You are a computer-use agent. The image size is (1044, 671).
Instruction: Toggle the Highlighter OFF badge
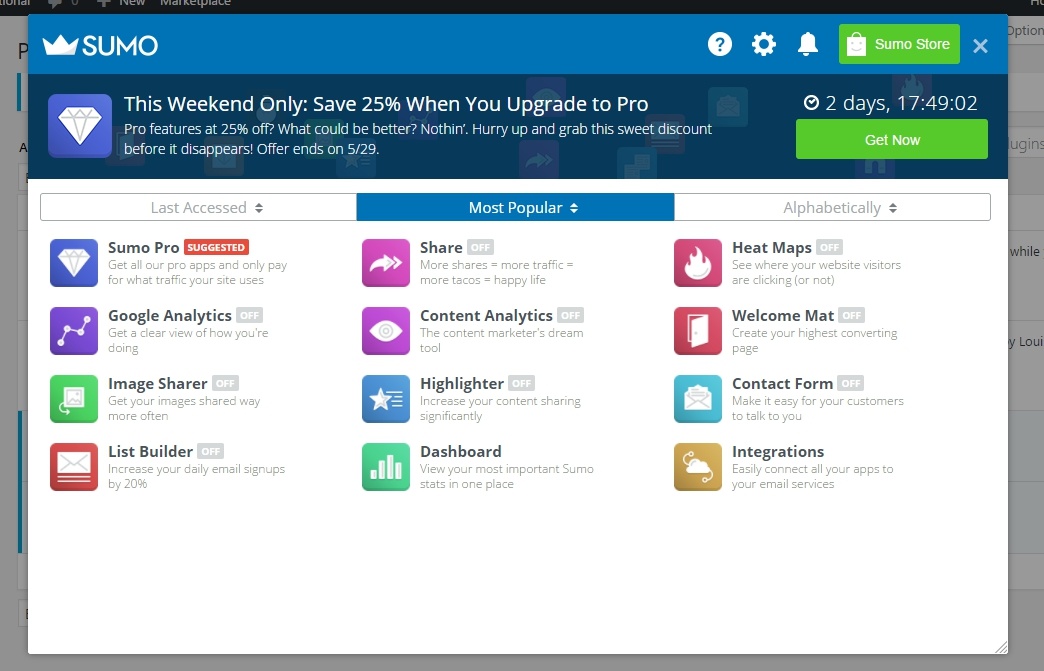pyautogui.click(x=521, y=383)
